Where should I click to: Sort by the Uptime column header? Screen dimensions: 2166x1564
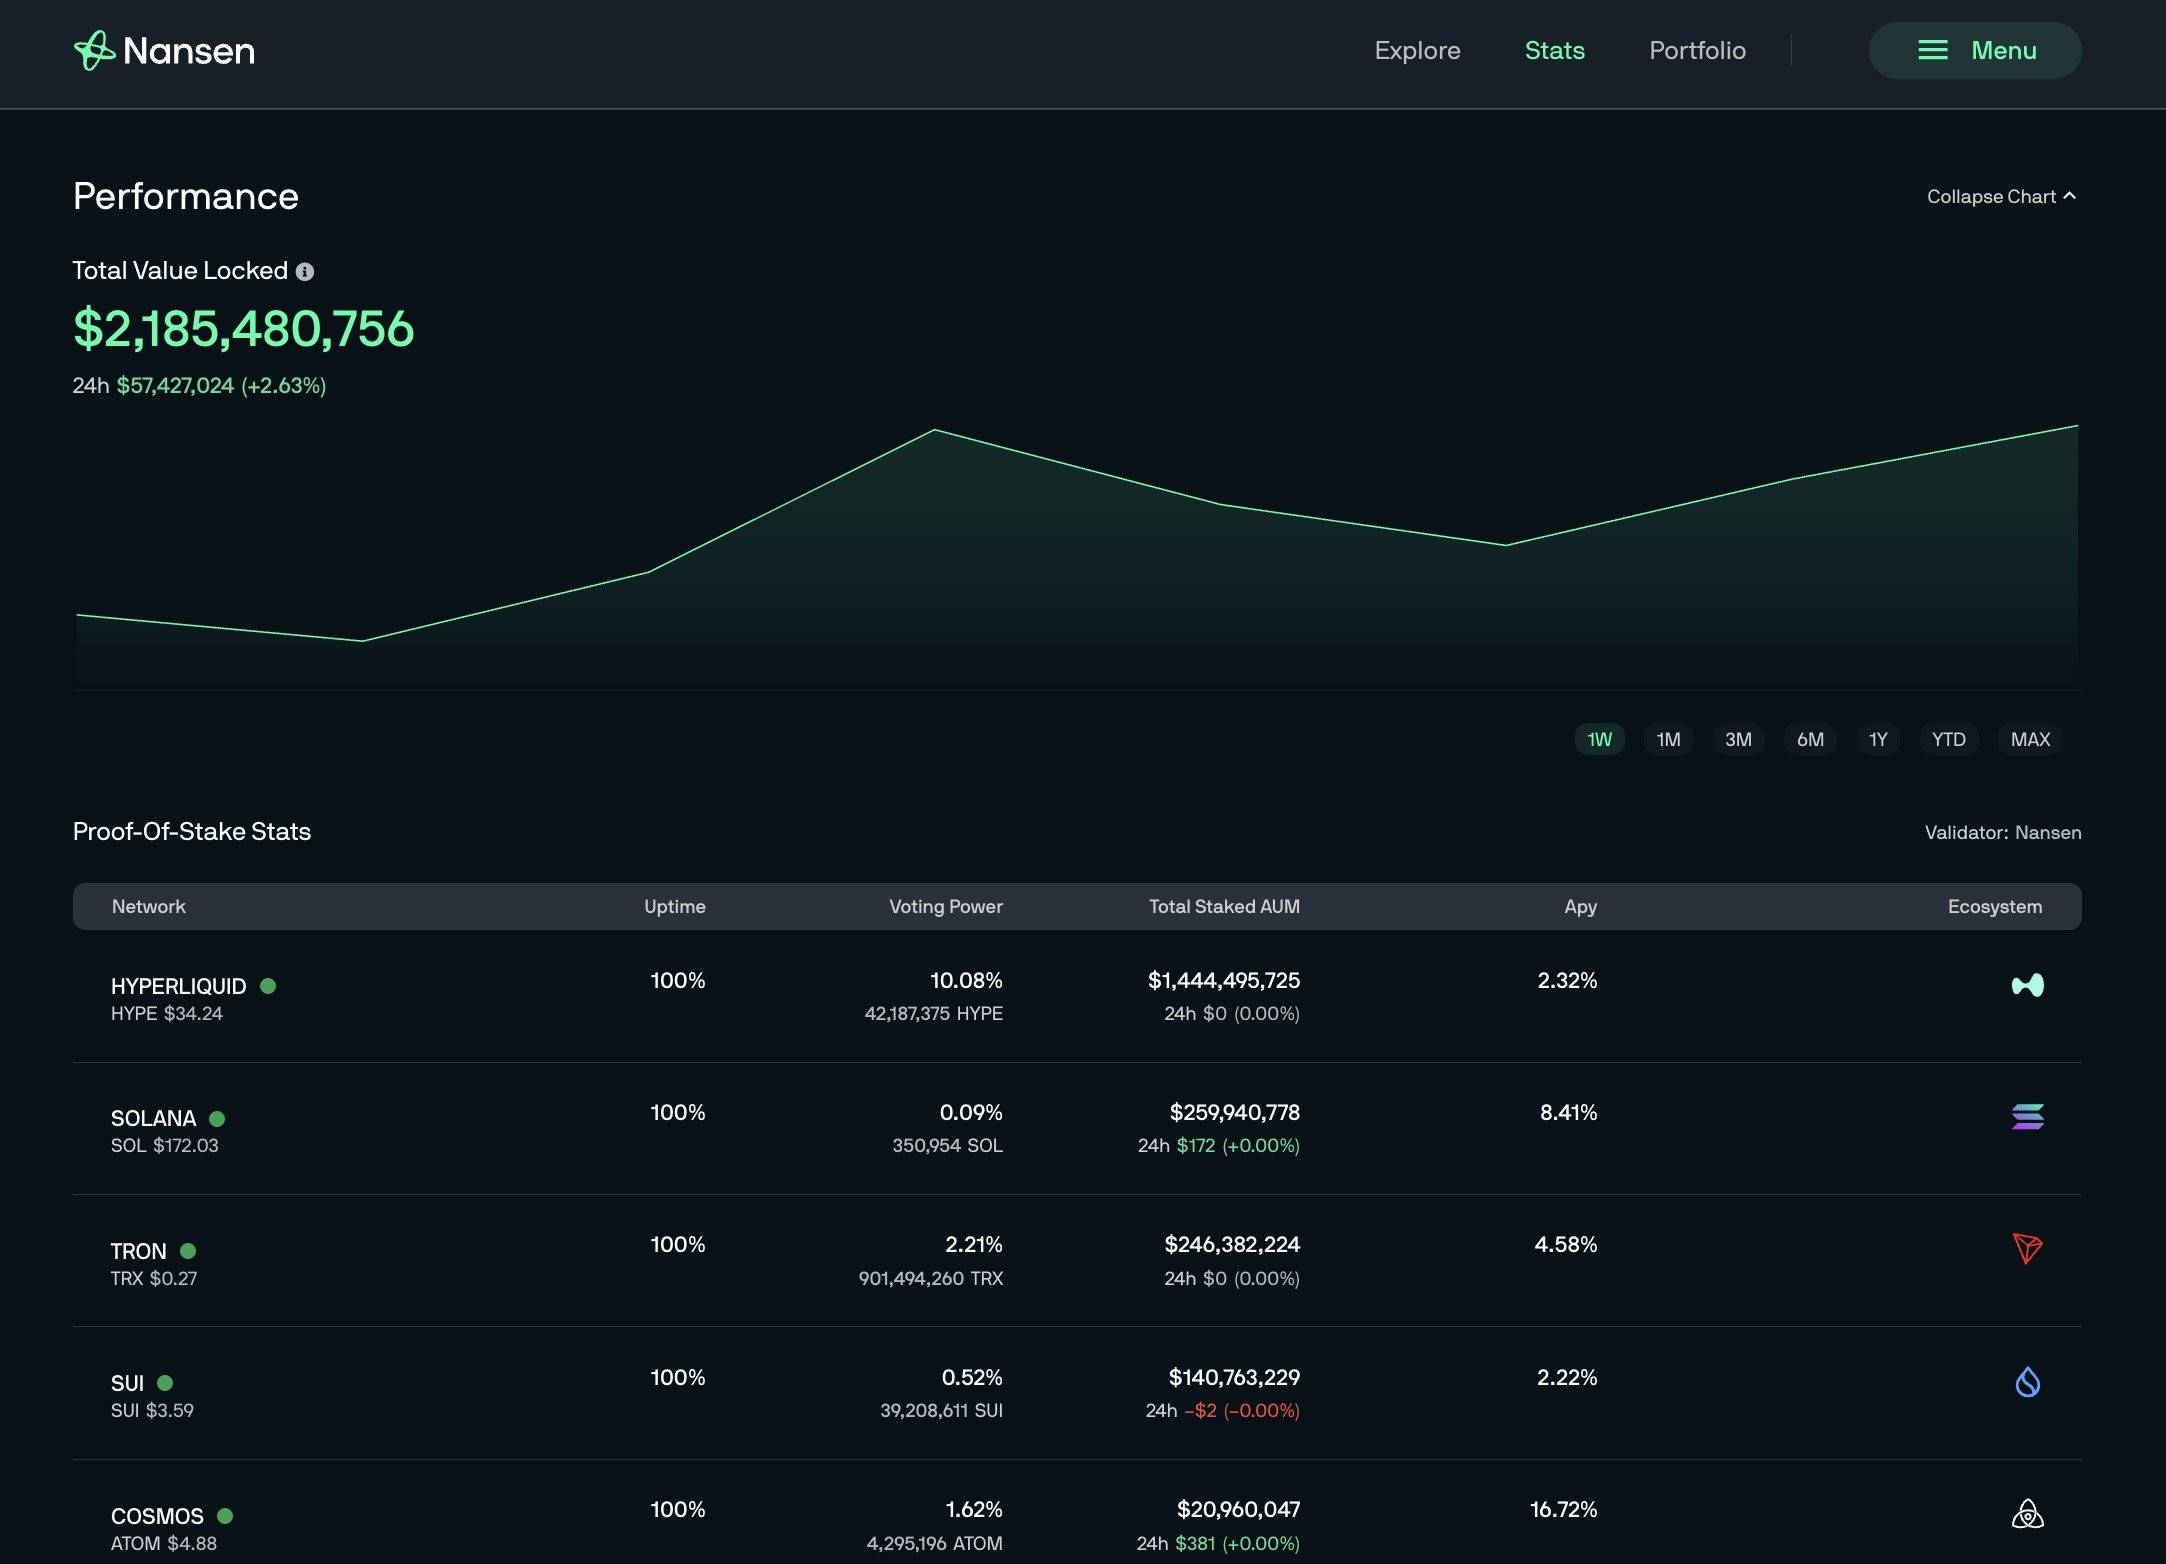point(674,906)
